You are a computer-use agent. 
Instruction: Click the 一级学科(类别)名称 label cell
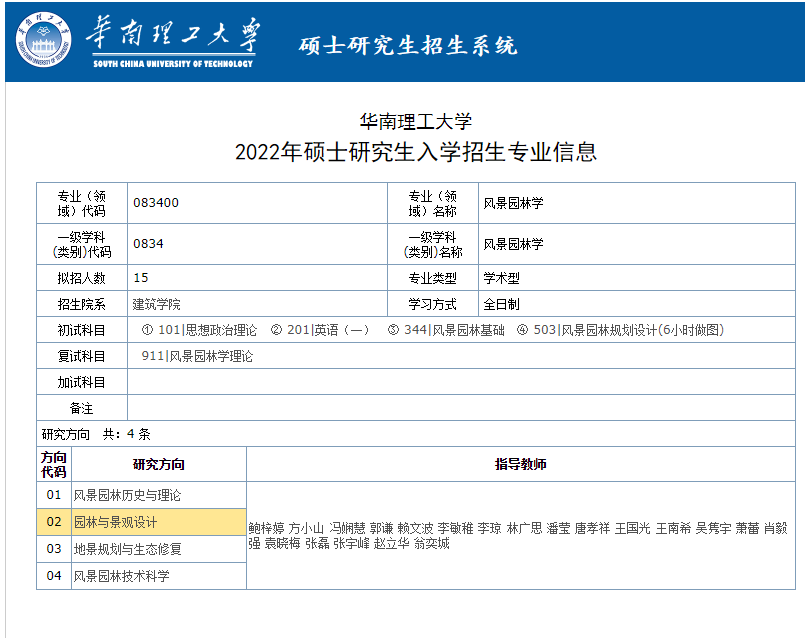click(433, 244)
